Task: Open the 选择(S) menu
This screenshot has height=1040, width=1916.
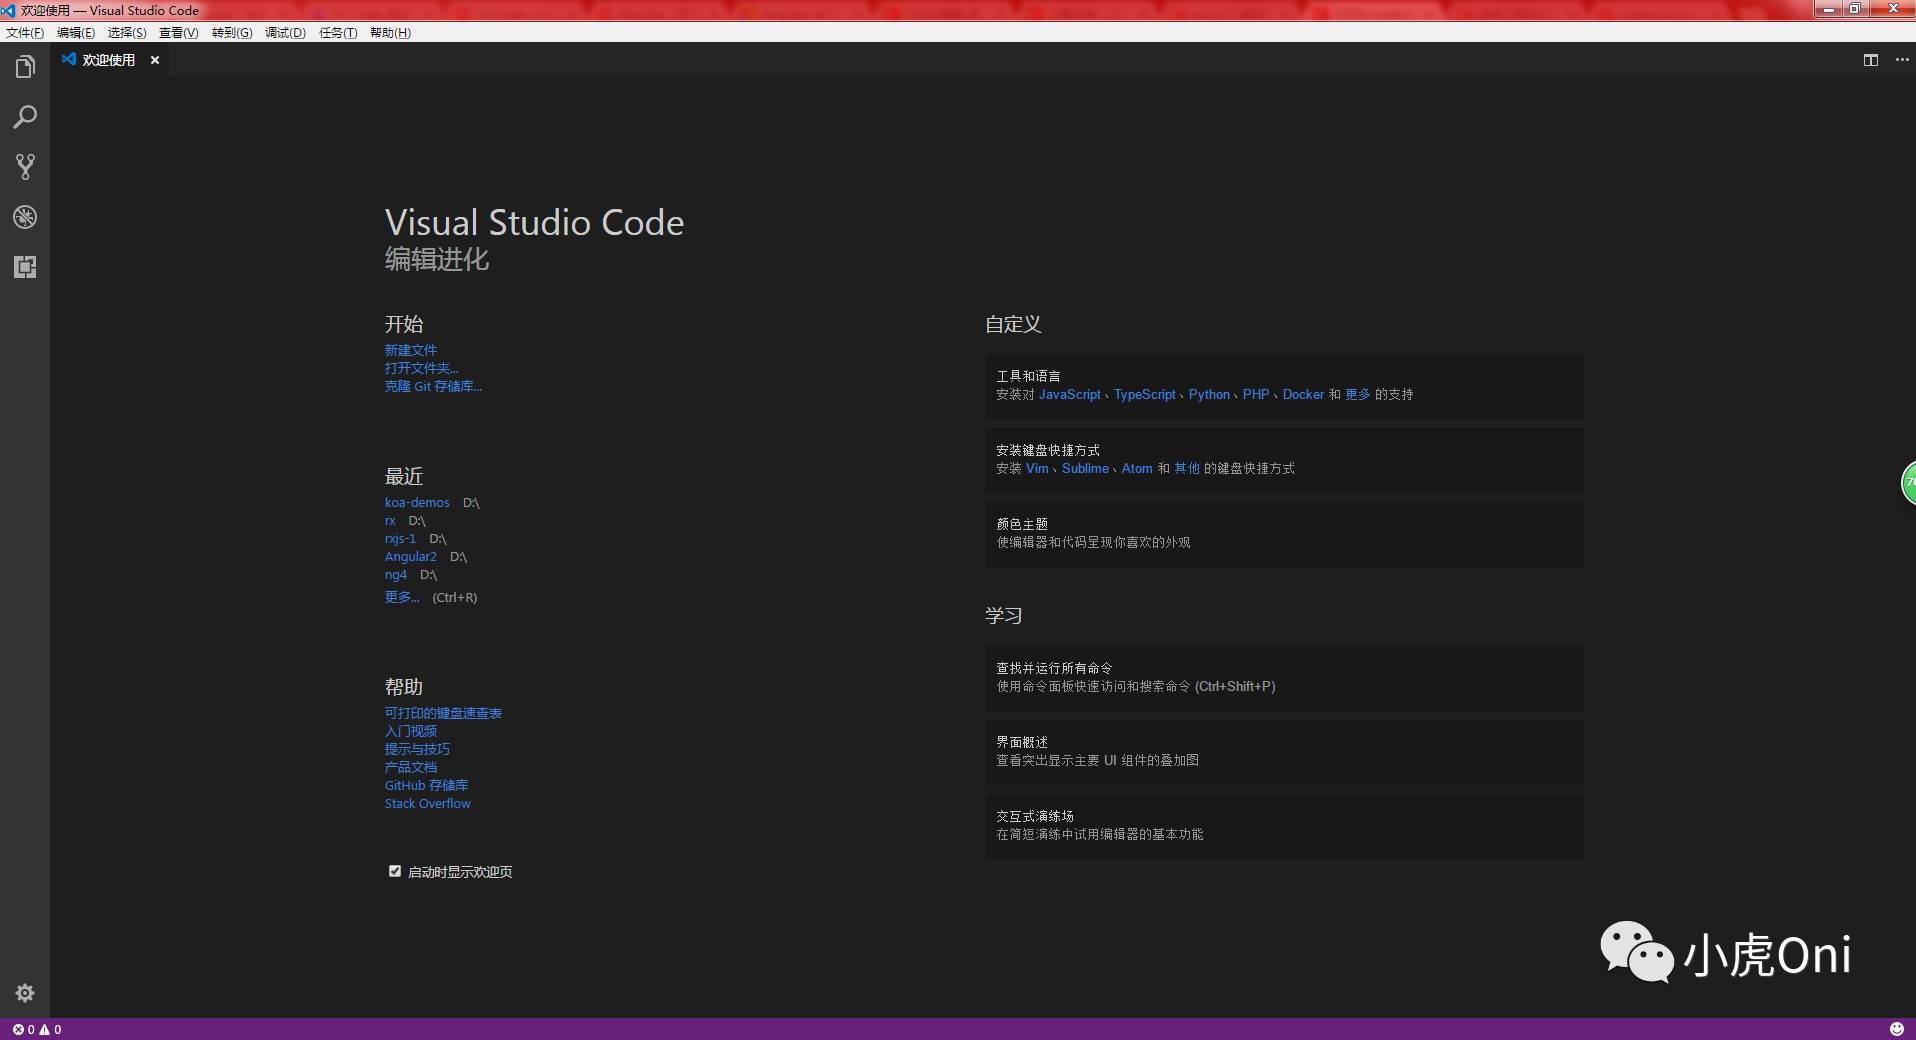Action: point(127,33)
